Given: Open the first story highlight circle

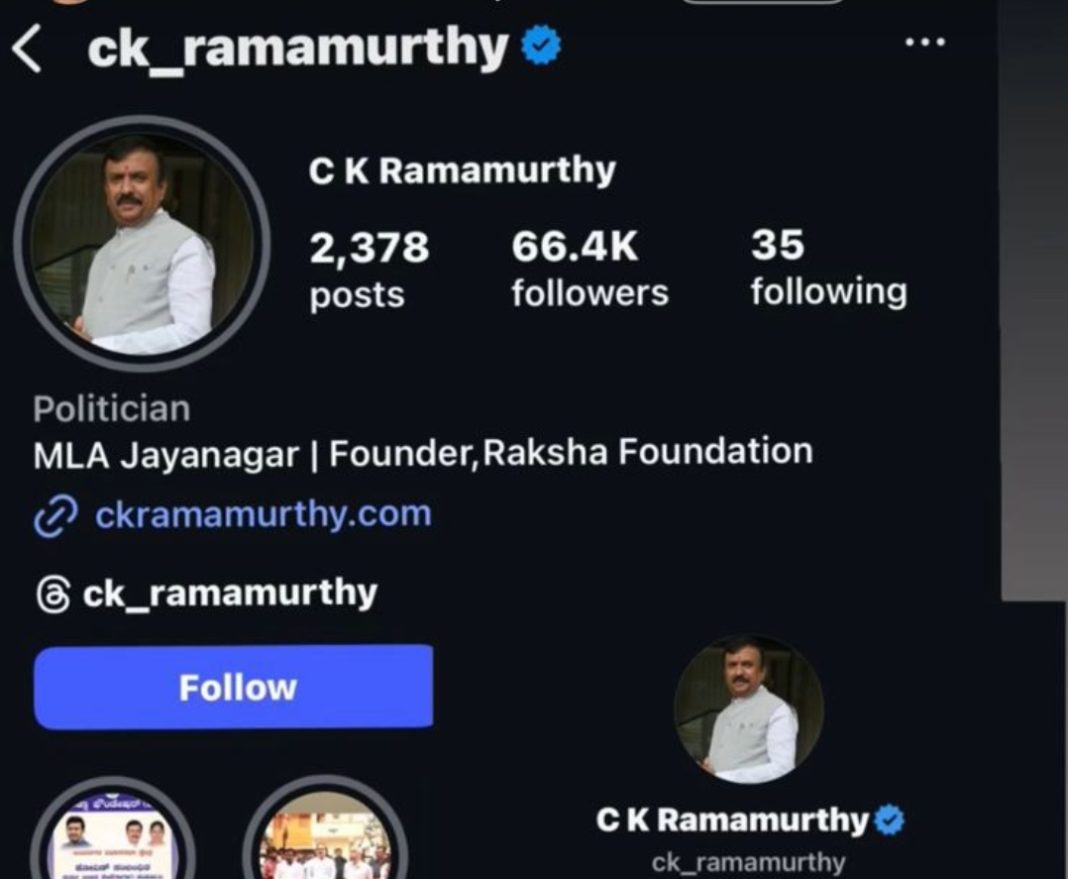Looking at the screenshot, I should [113, 834].
